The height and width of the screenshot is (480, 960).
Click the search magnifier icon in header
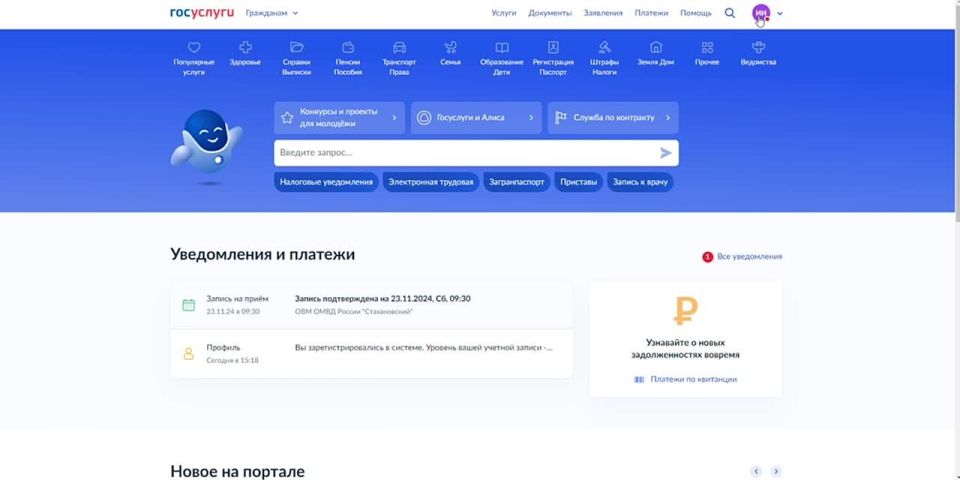730,13
